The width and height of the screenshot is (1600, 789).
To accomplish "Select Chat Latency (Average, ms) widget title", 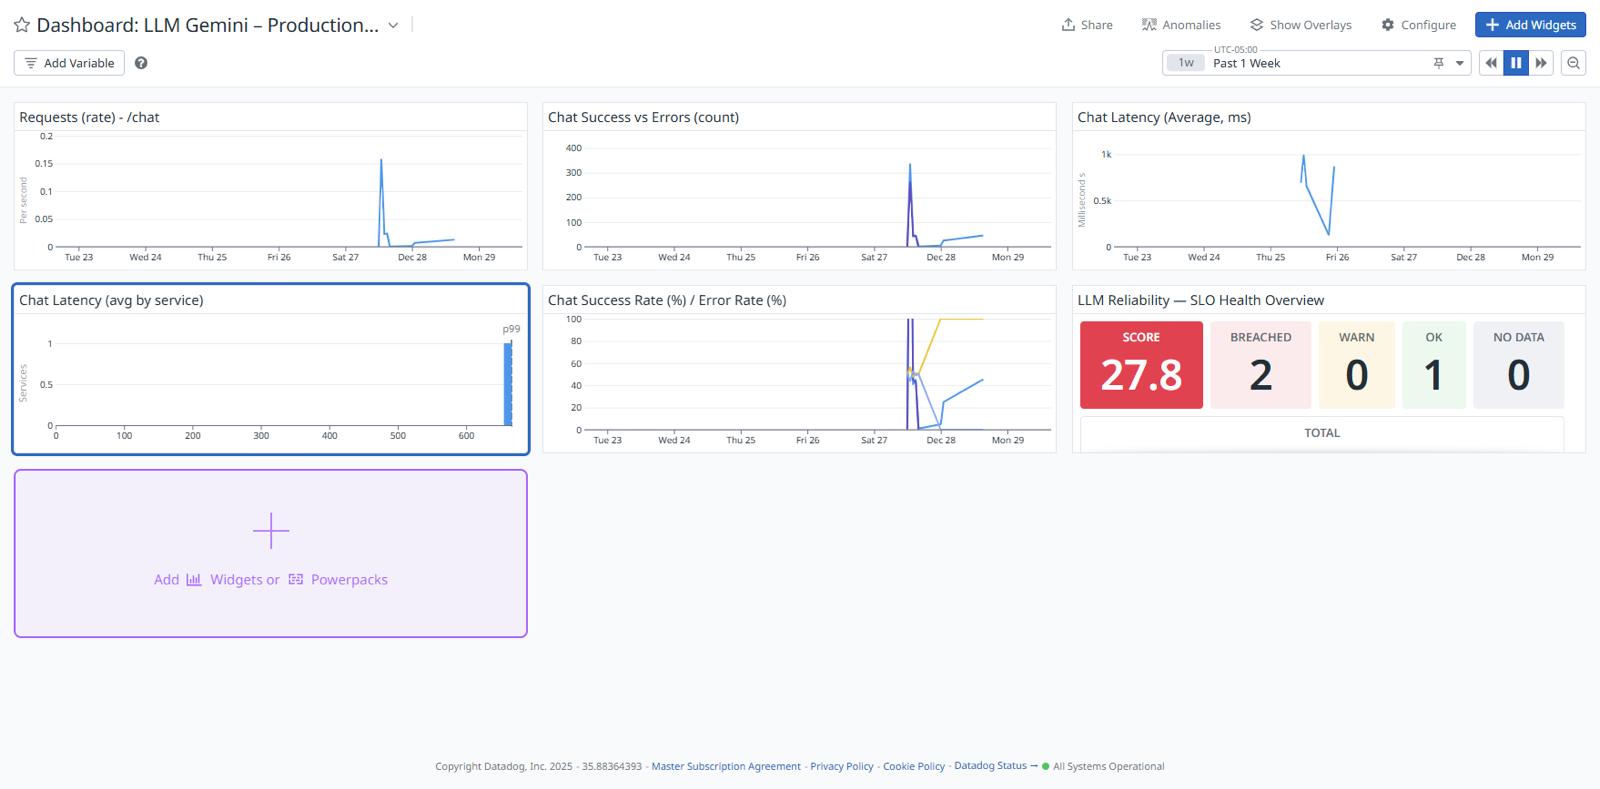I will [x=1164, y=117].
